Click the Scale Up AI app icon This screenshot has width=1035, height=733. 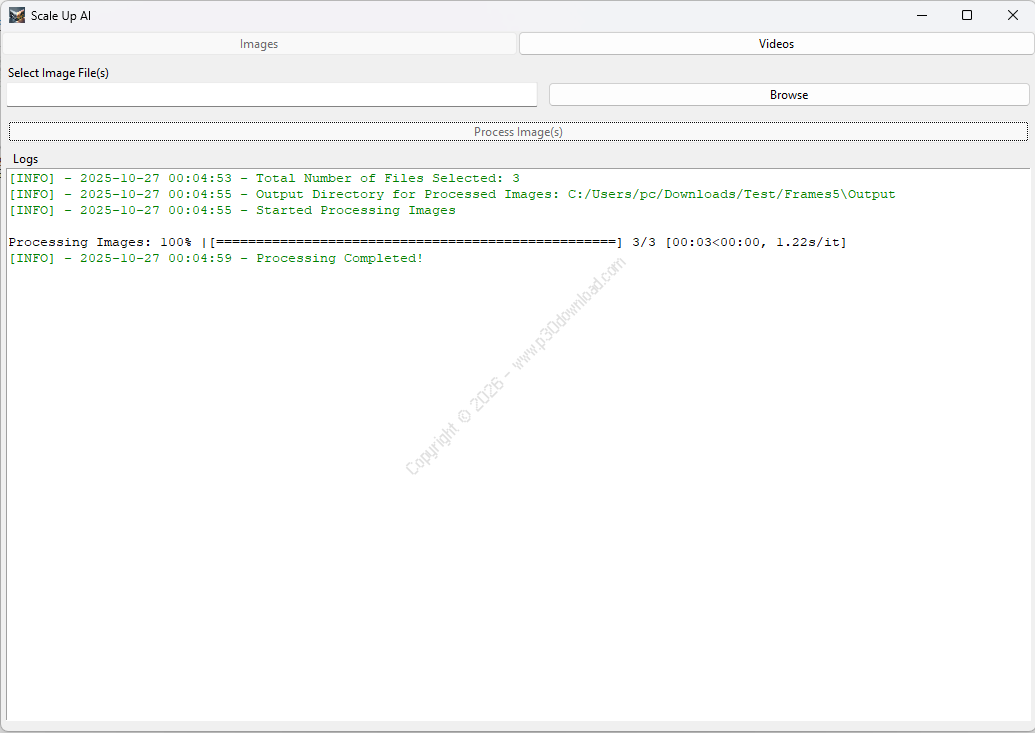click(x=17, y=15)
